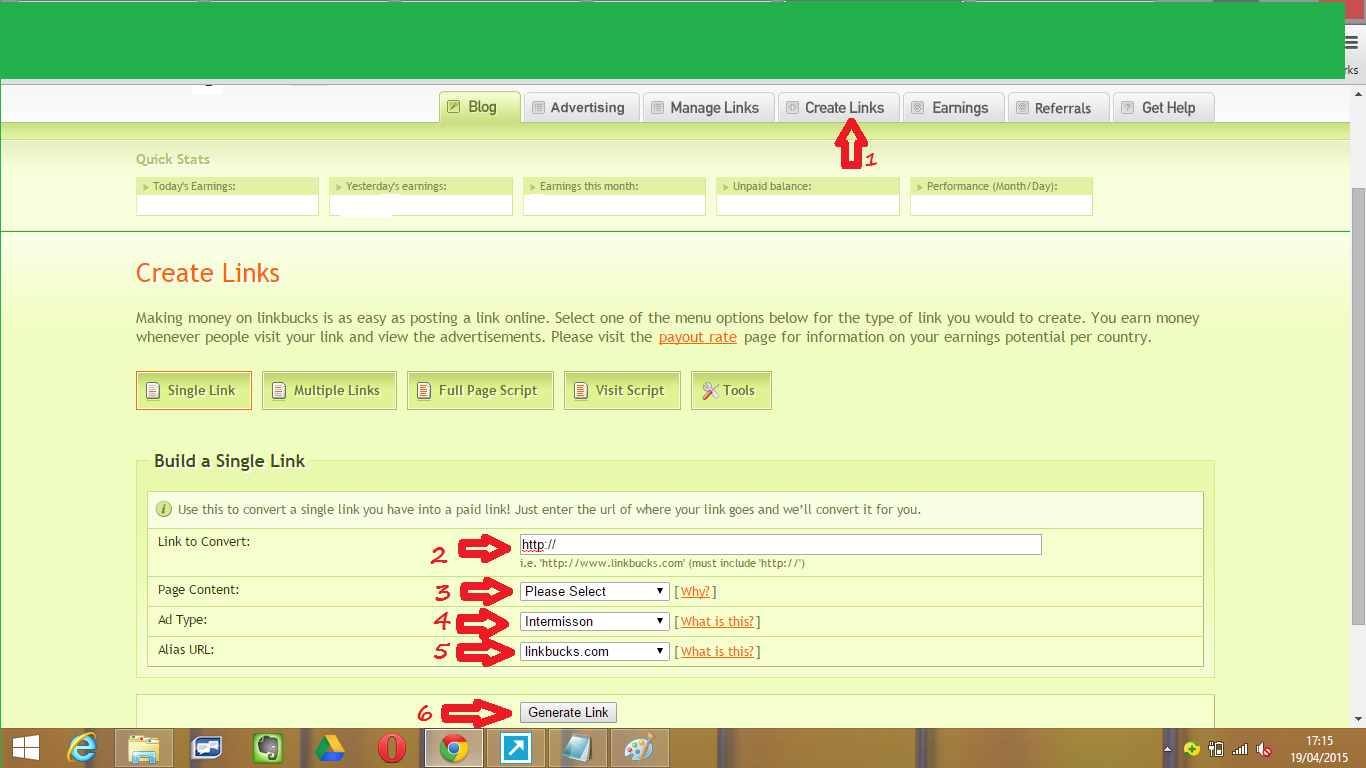Open Google Chrome from the taskbar
This screenshot has width=1366, height=768.
(453, 747)
